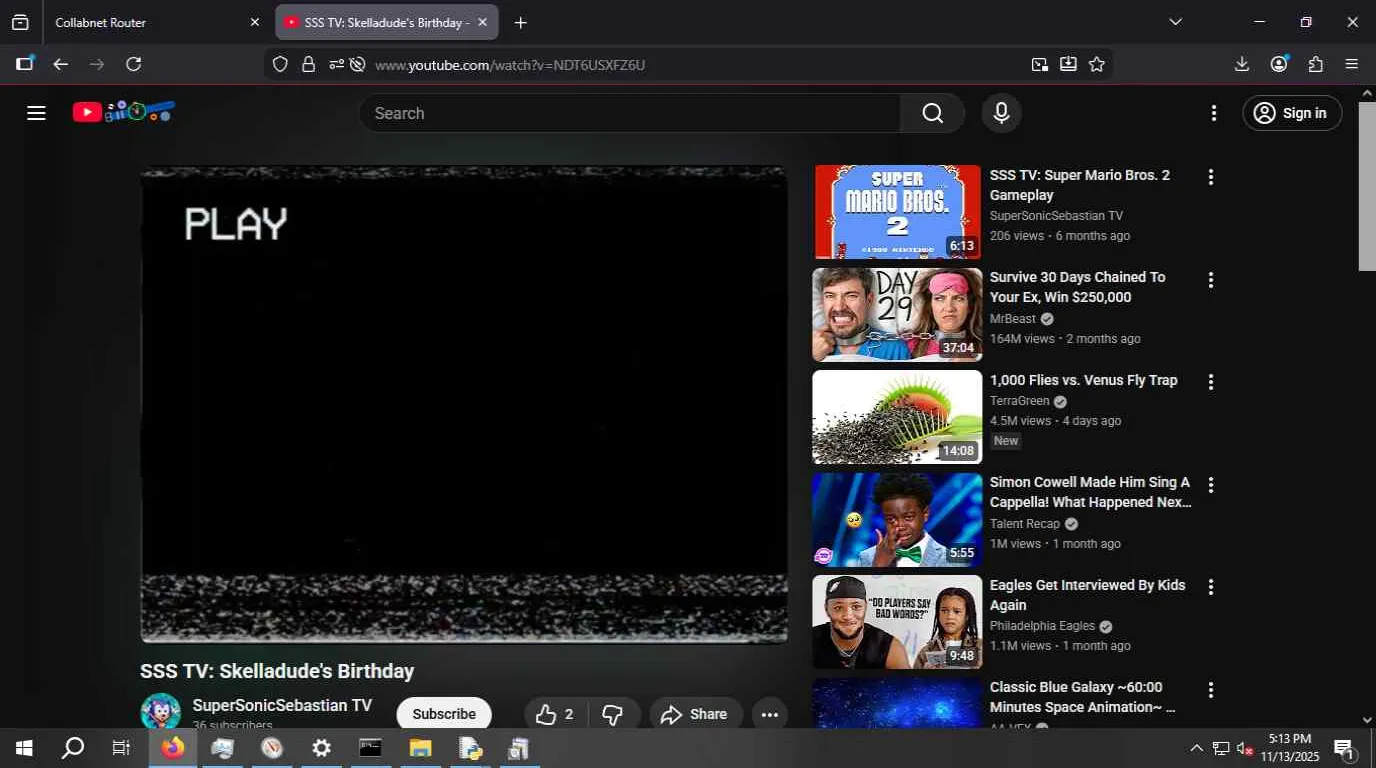1376x768 pixels.
Task: Open the YouTube guide hamburger menu
Action: pyautogui.click(x=36, y=113)
